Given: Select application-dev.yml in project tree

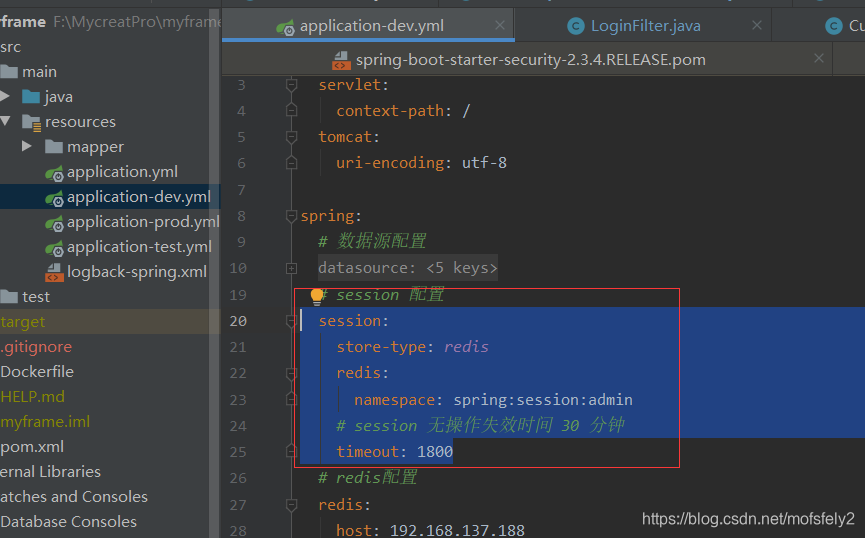Looking at the screenshot, I should point(139,196).
